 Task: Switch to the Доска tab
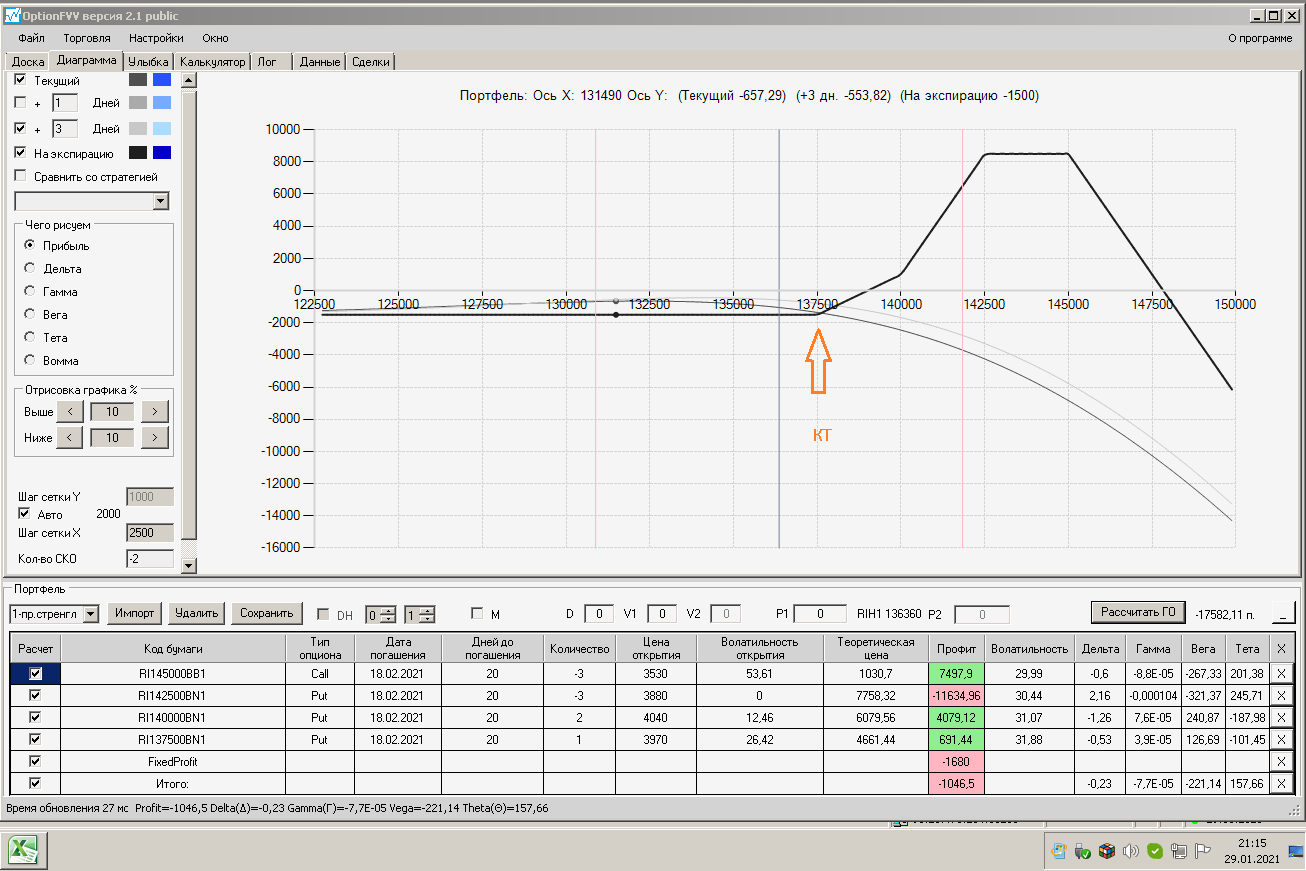pyautogui.click(x=28, y=62)
